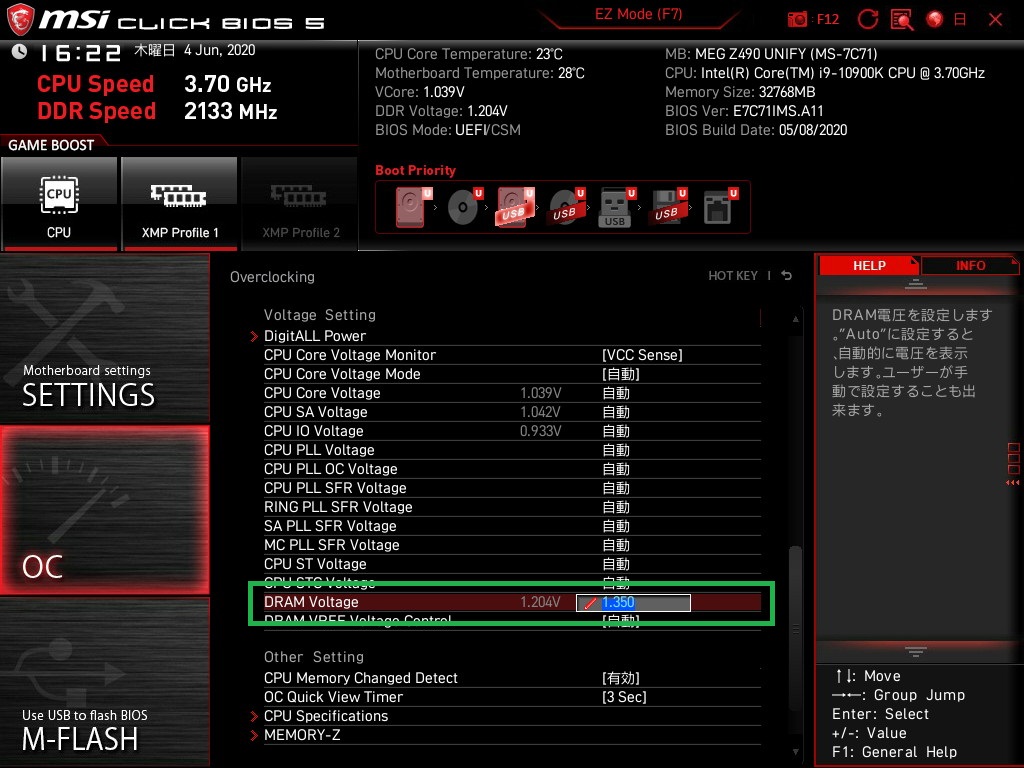Screen dimensions: 1024x768
Task: Select the CPU PLL Voltage row
Action: point(512,449)
